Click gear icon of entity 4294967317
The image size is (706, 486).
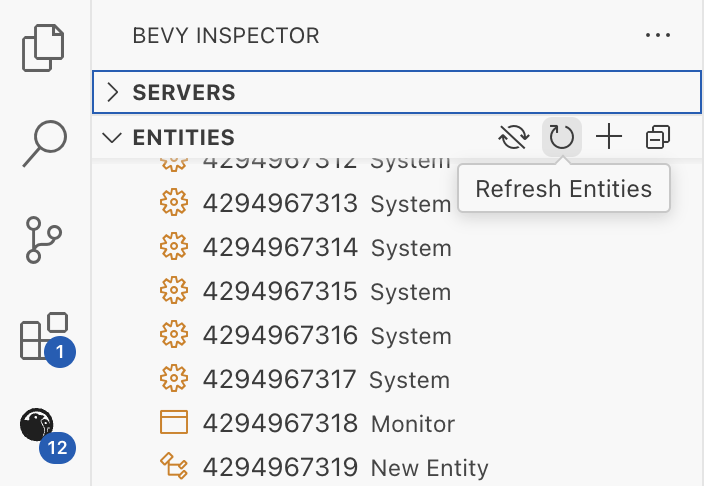pyautogui.click(x=174, y=379)
